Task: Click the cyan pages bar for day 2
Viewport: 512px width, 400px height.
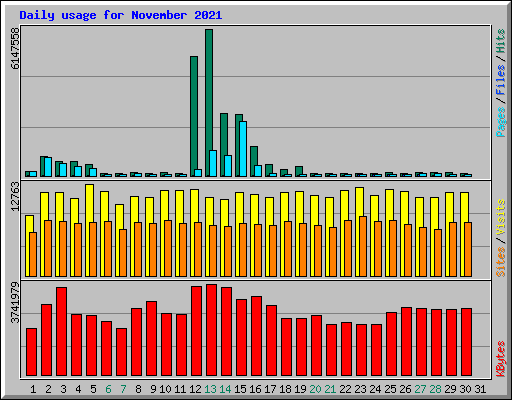Action: click(x=48, y=167)
